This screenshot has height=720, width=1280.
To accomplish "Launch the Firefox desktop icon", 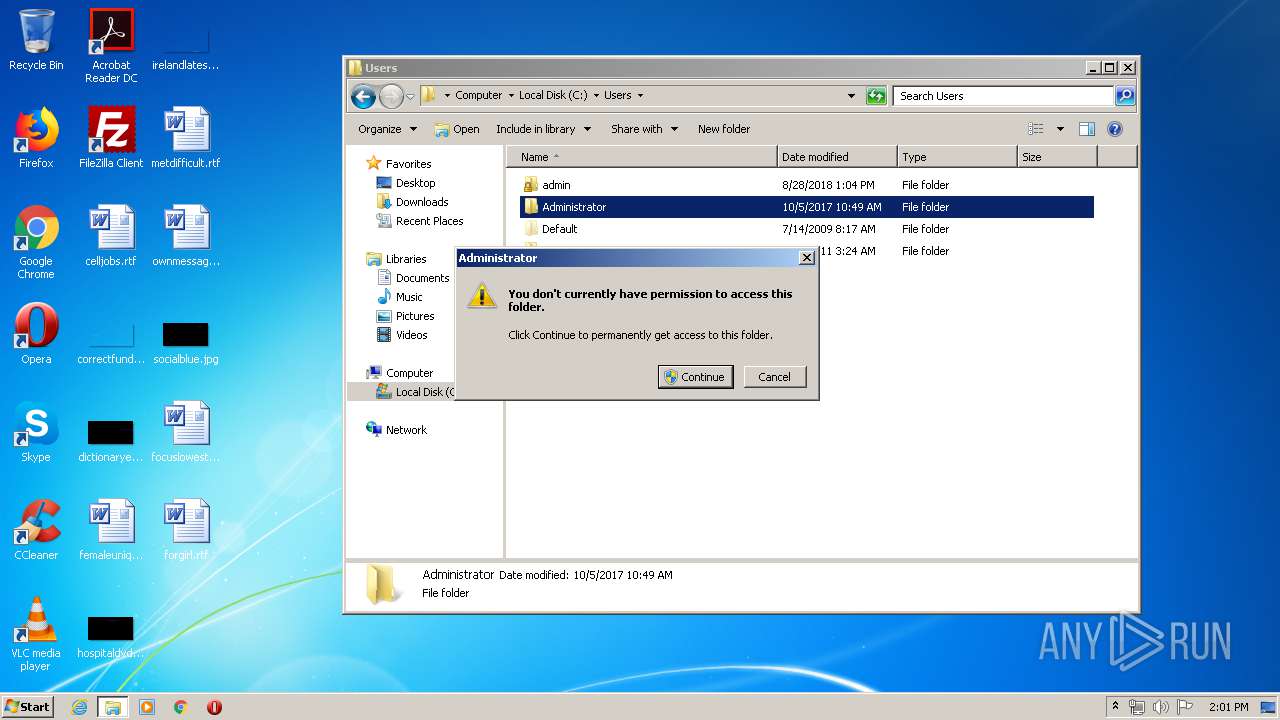I will tap(36, 138).
